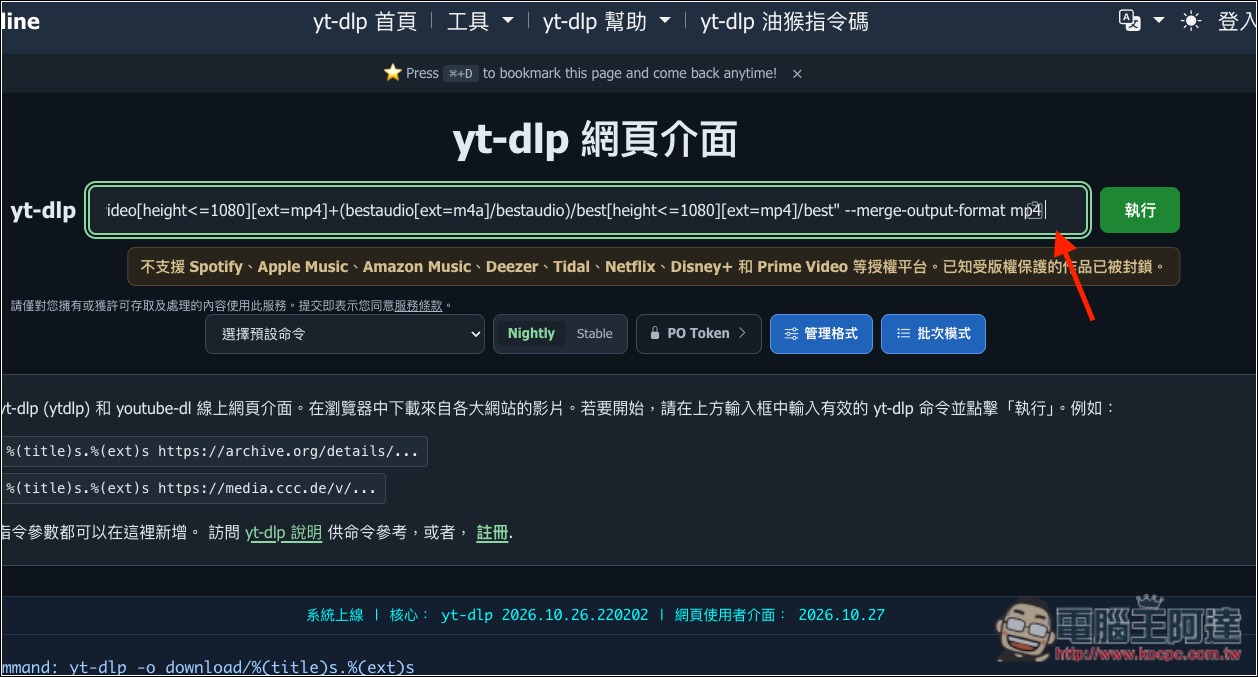The width and height of the screenshot is (1258, 677).
Task: Click the command line output text
Action: click(x=208, y=666)
